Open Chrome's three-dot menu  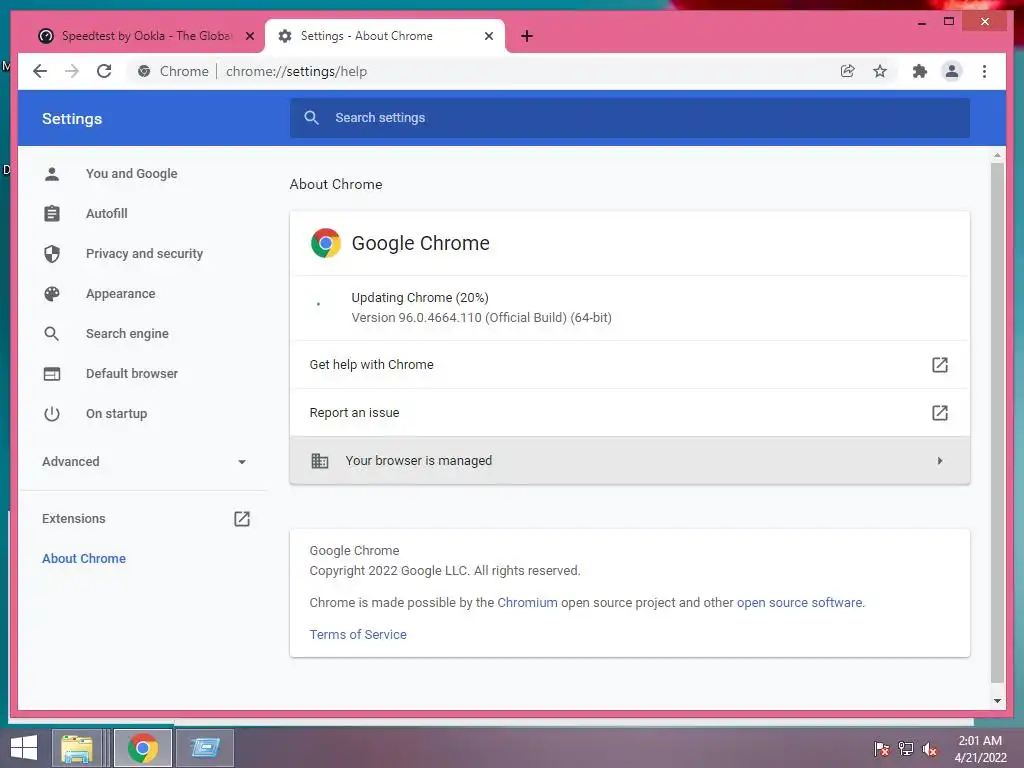[984, 71]
